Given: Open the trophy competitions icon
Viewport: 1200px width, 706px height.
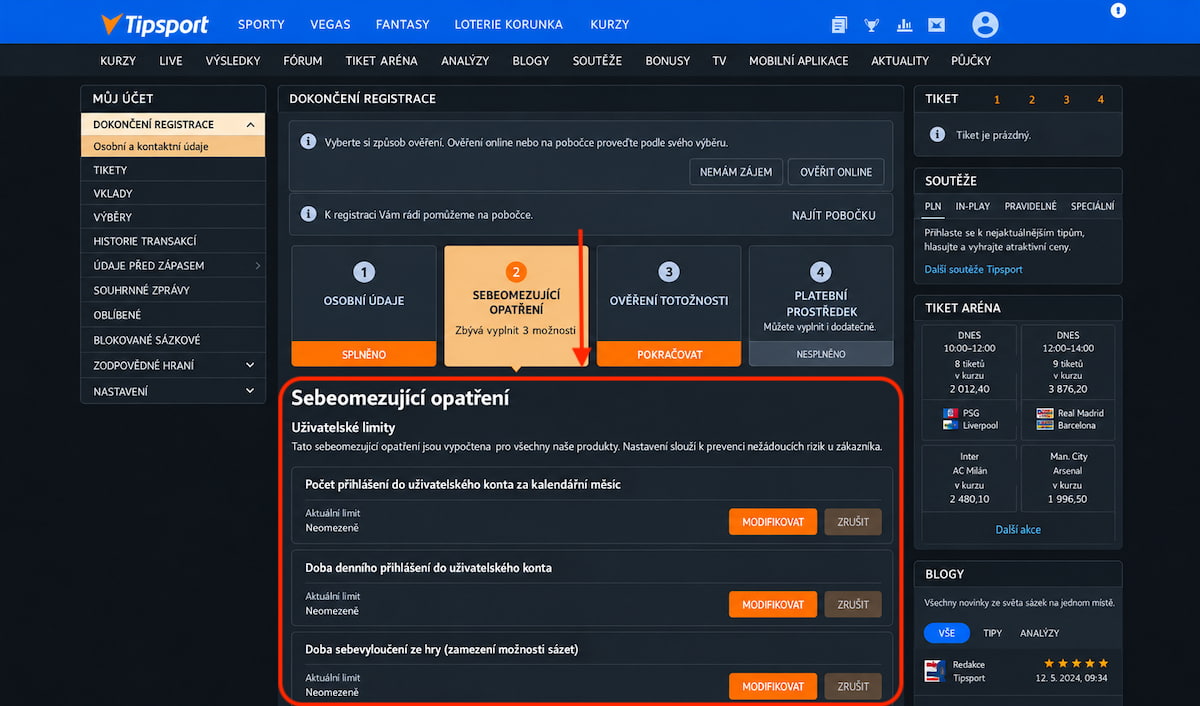Looking at the screenshot, I should point(872,25).
